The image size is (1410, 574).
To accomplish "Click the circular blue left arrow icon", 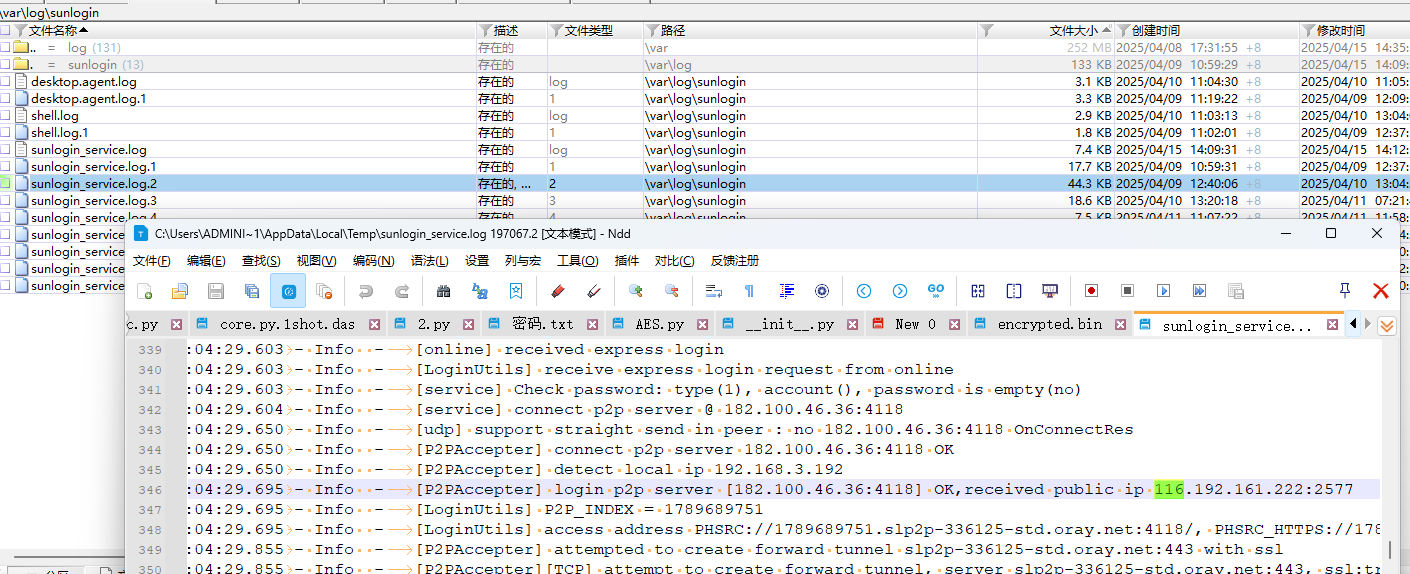I will coord(864,291).
